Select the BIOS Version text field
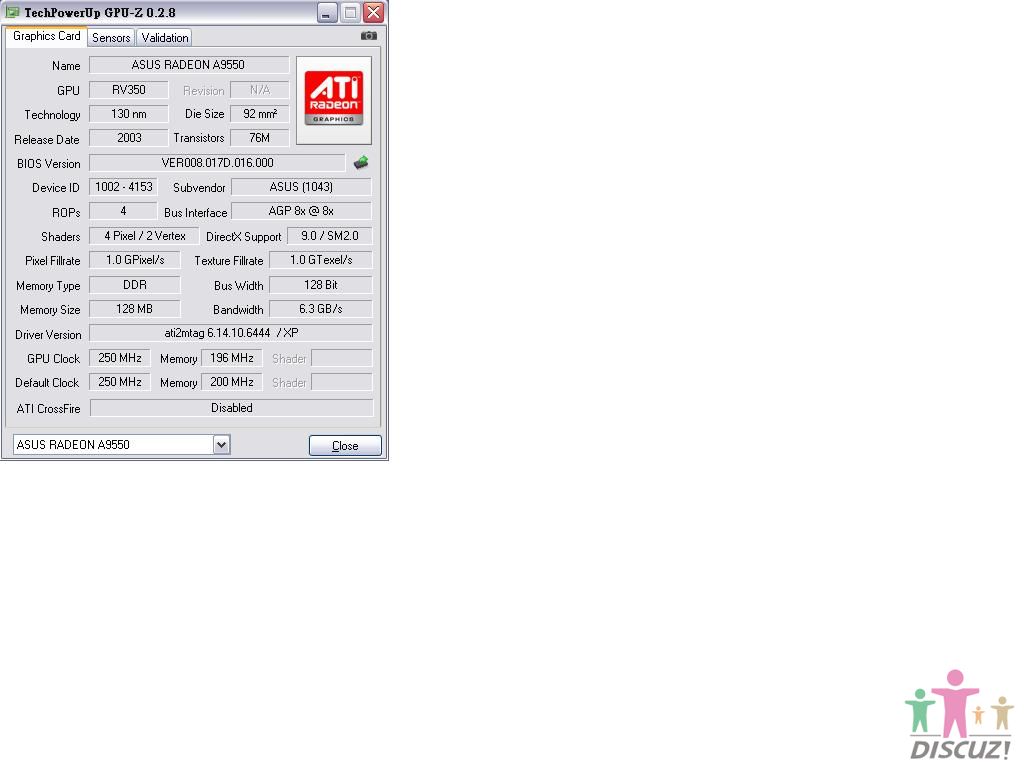 point(217,163)
